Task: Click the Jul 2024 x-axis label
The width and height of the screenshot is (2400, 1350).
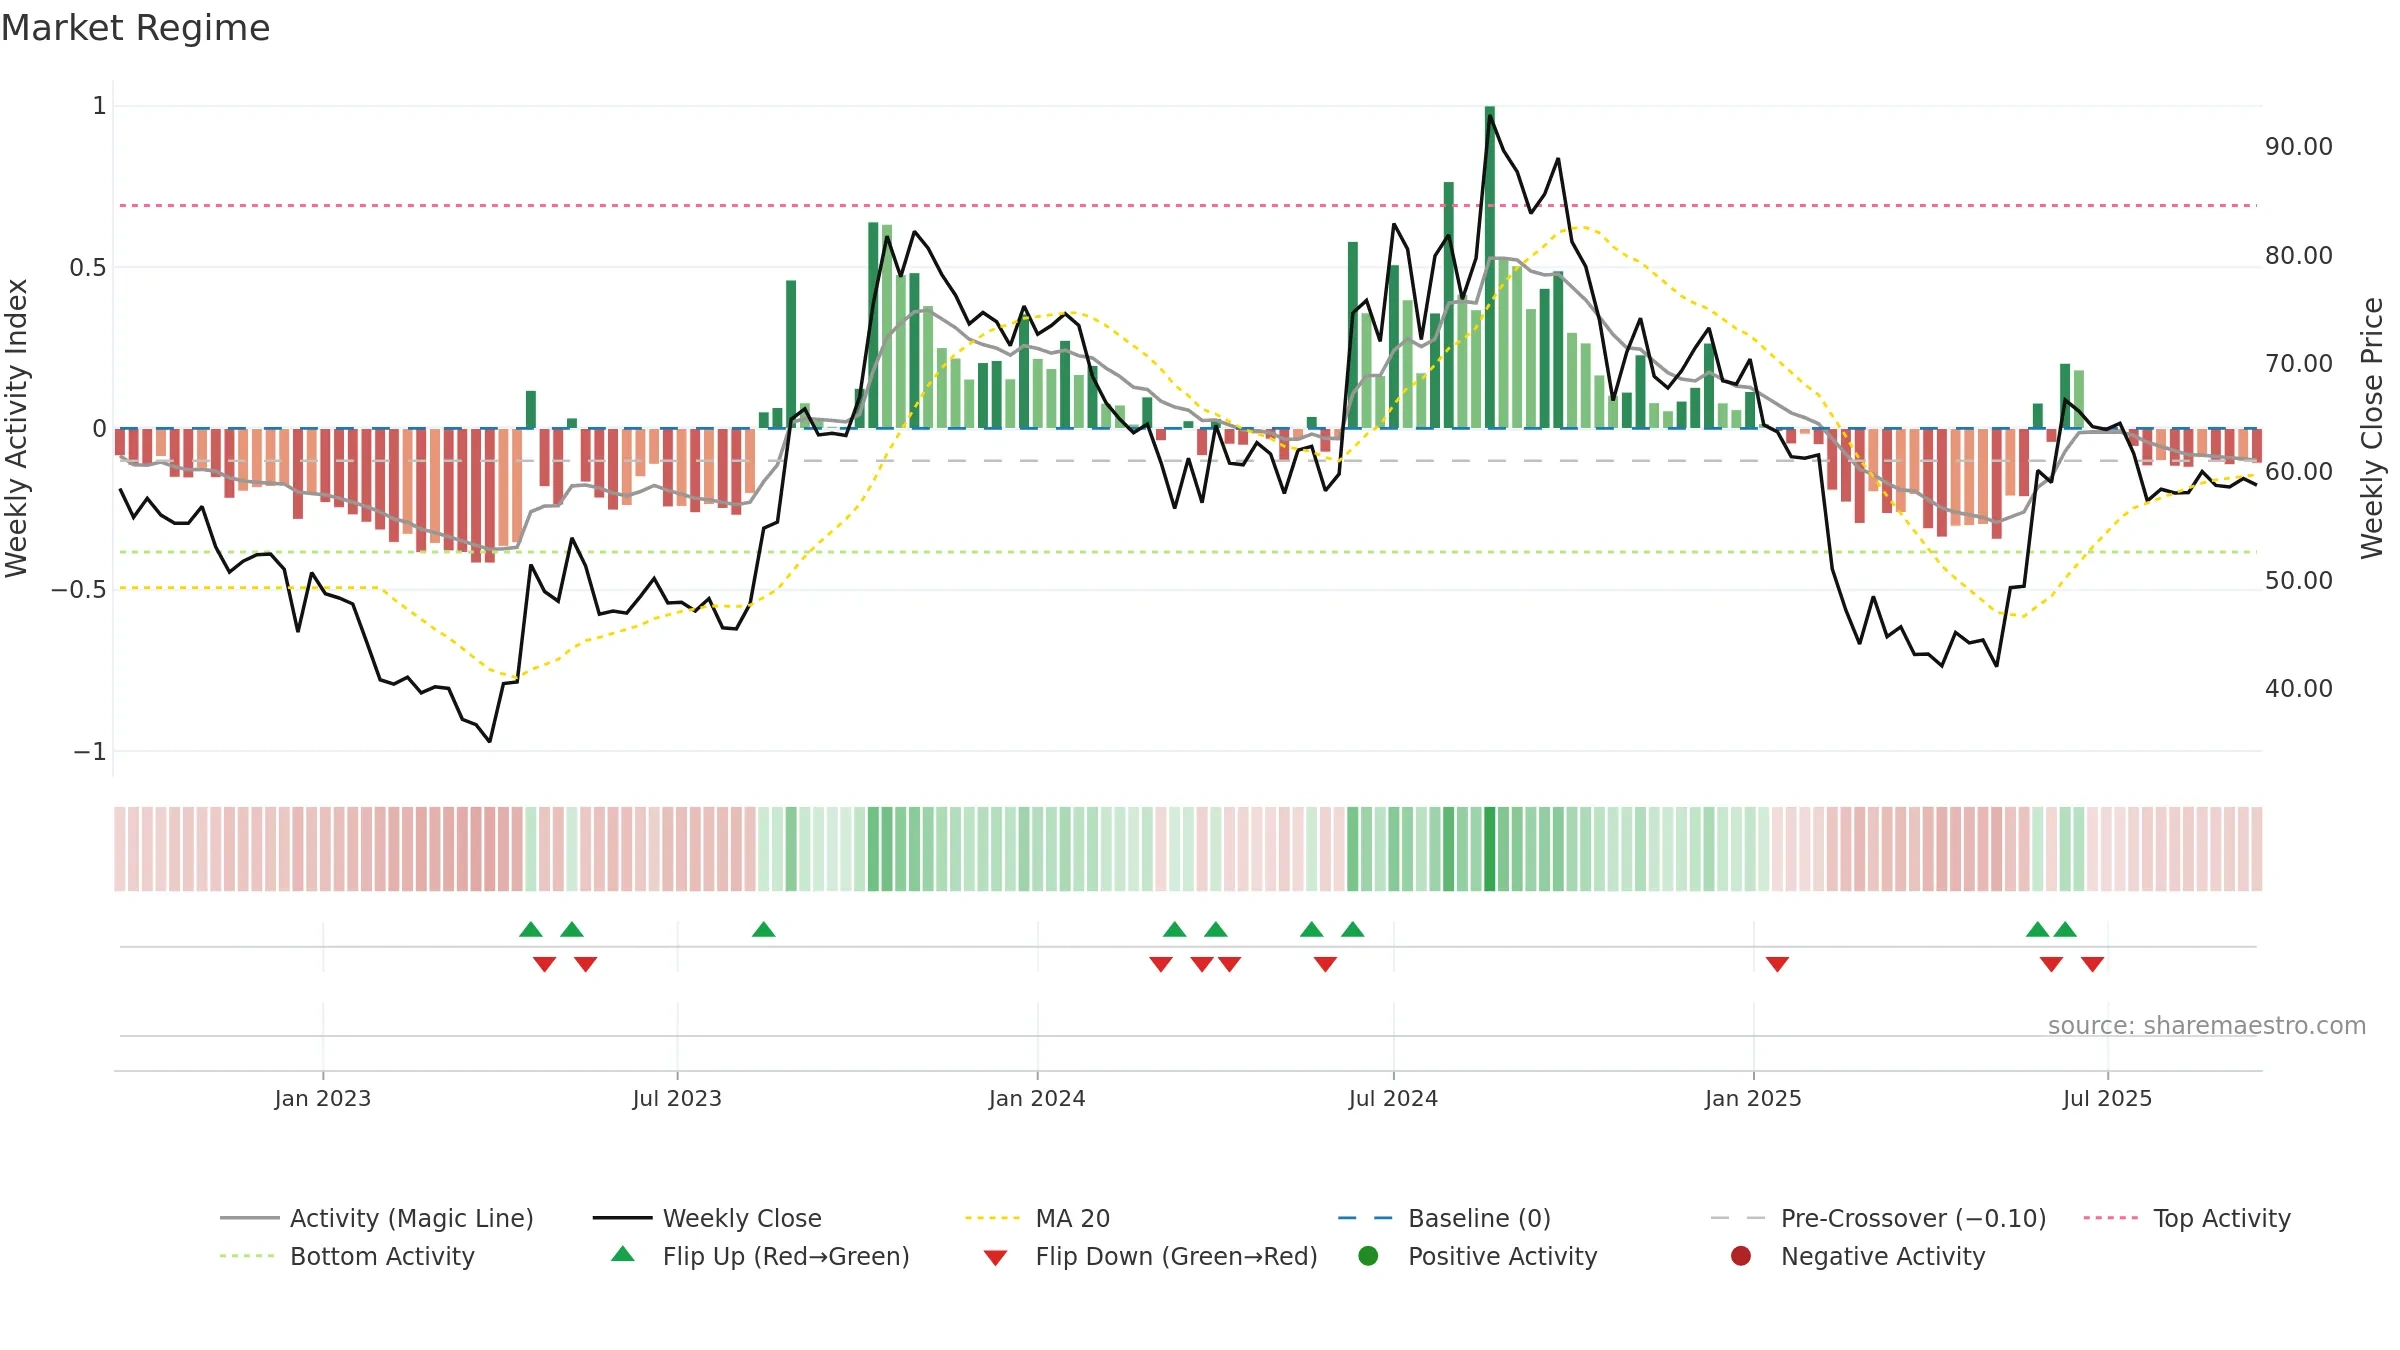Action: (1393, 1098)
